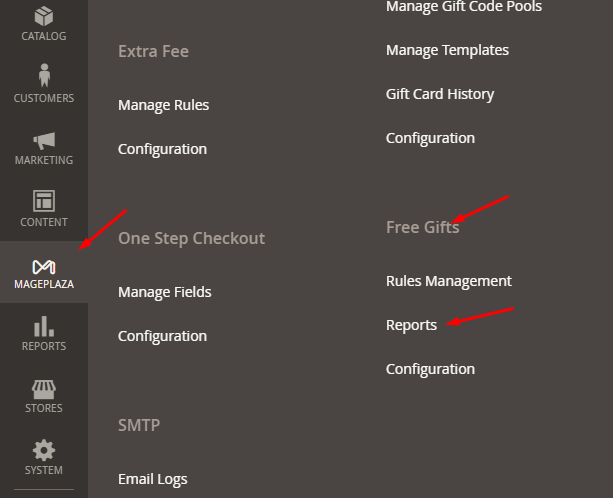Open Configuration below Gift Card History

pyautogui.click(x=430, y=138)
